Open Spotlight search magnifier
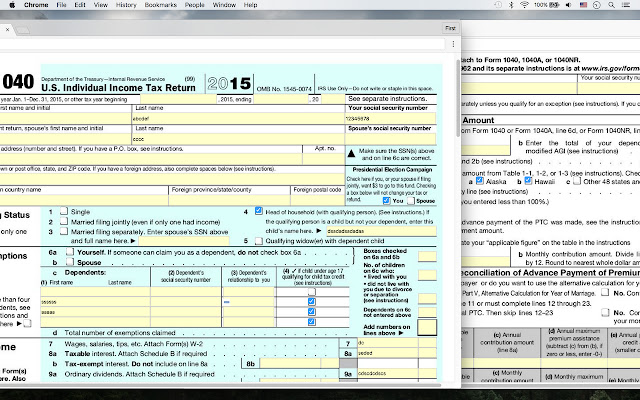640x400 pixels. point(611,5)
